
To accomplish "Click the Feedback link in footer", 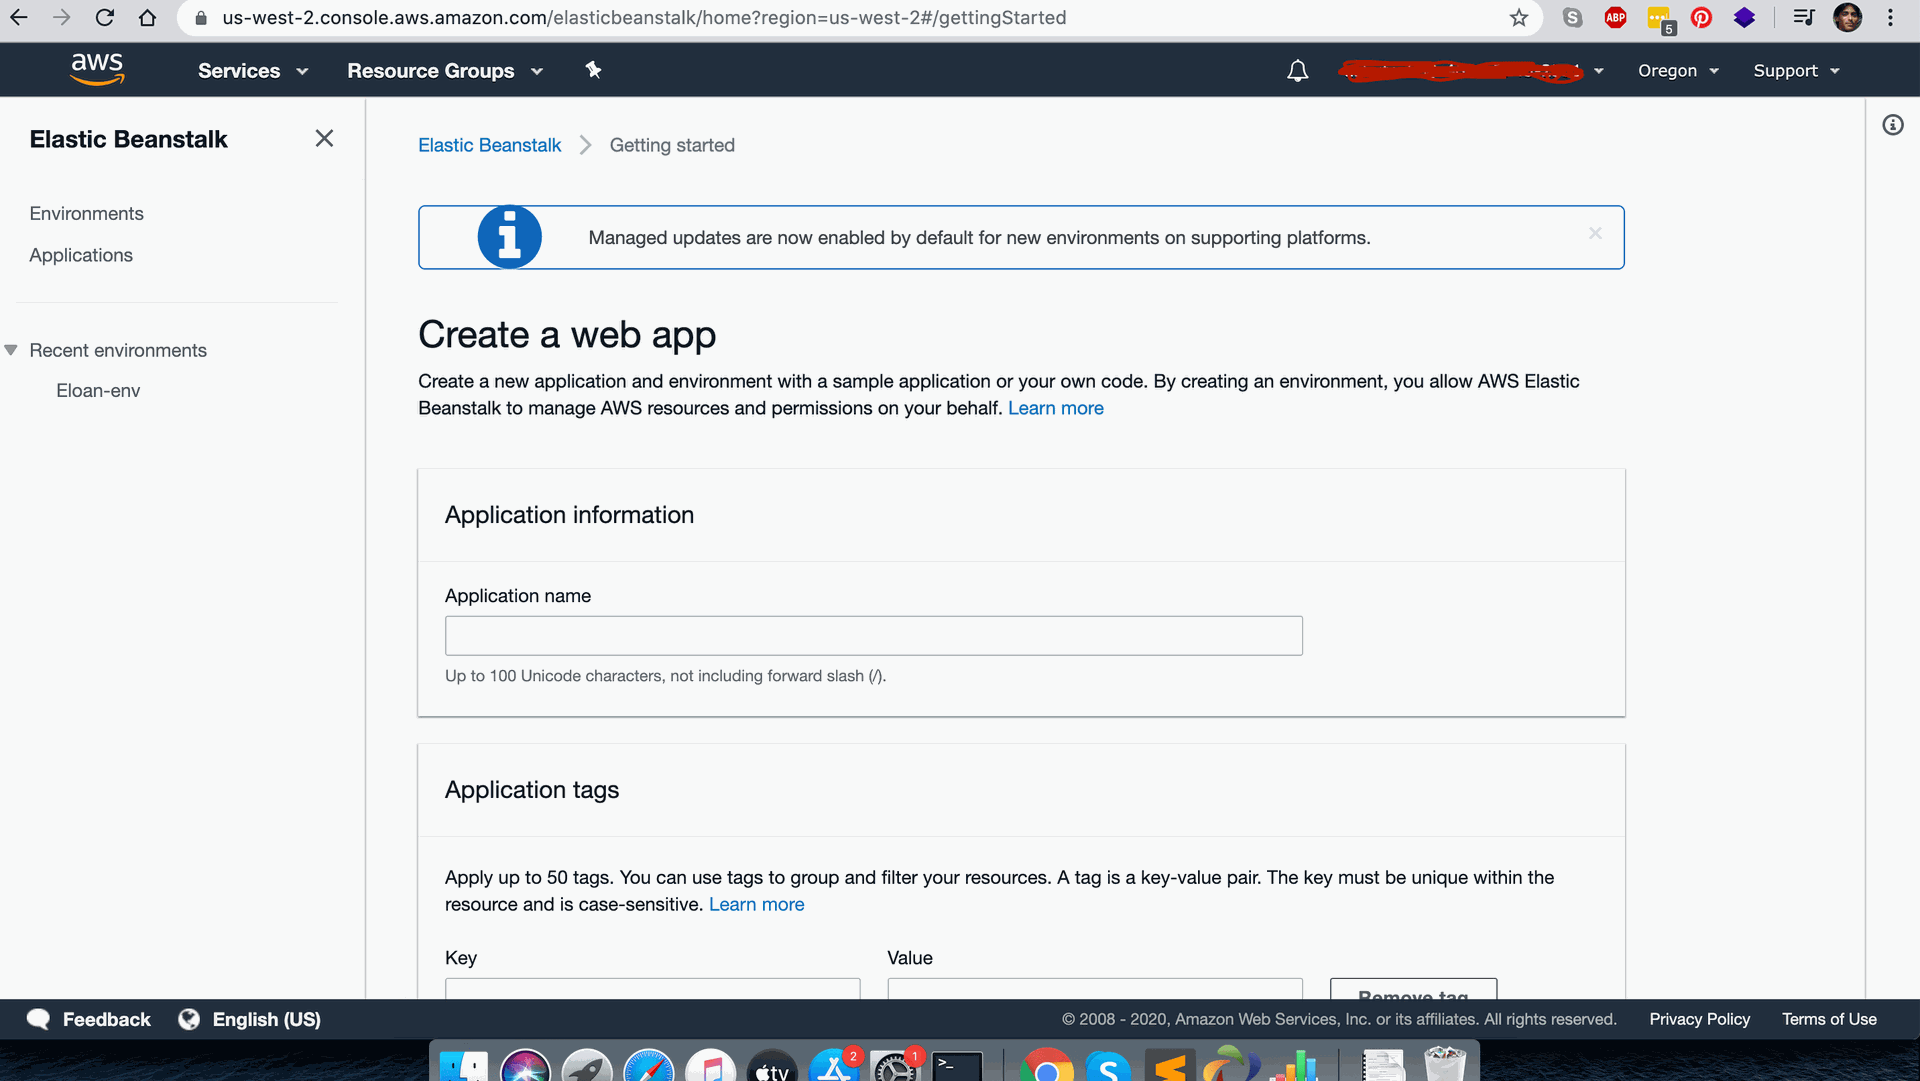I will pyautogui.click(x=106, y=1019).
